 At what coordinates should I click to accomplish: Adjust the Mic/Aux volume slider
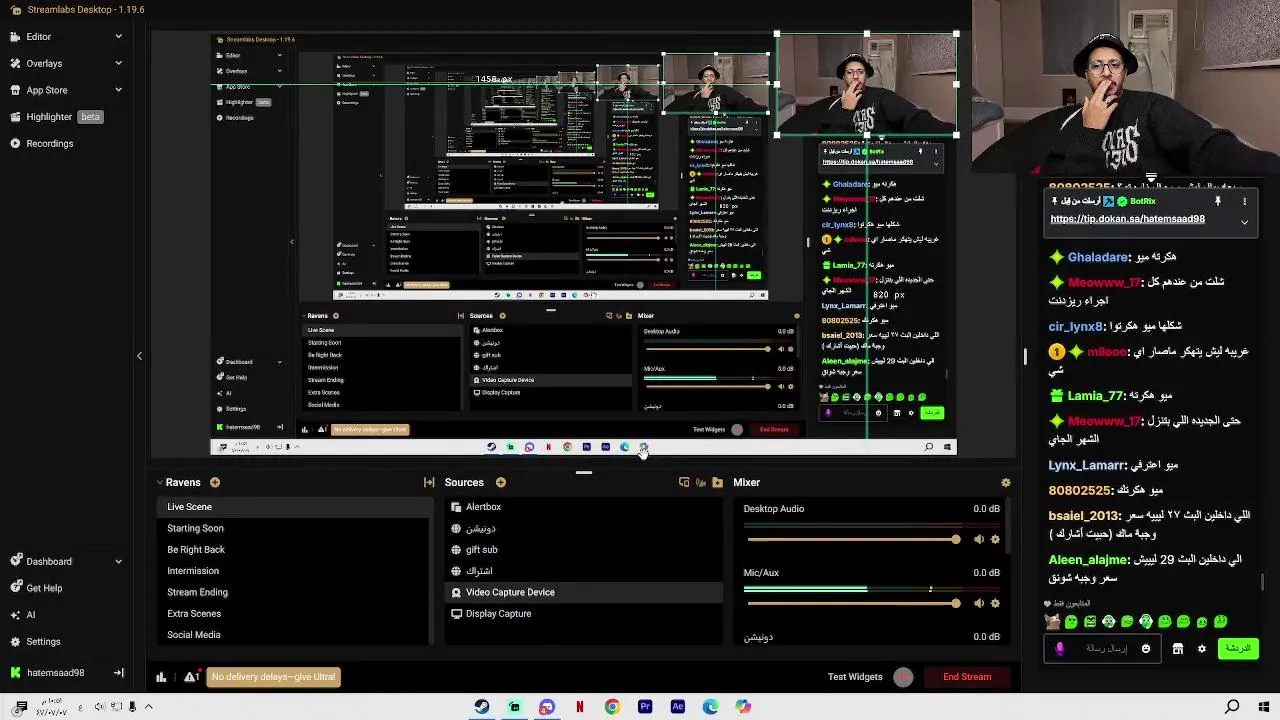point(852,604)
